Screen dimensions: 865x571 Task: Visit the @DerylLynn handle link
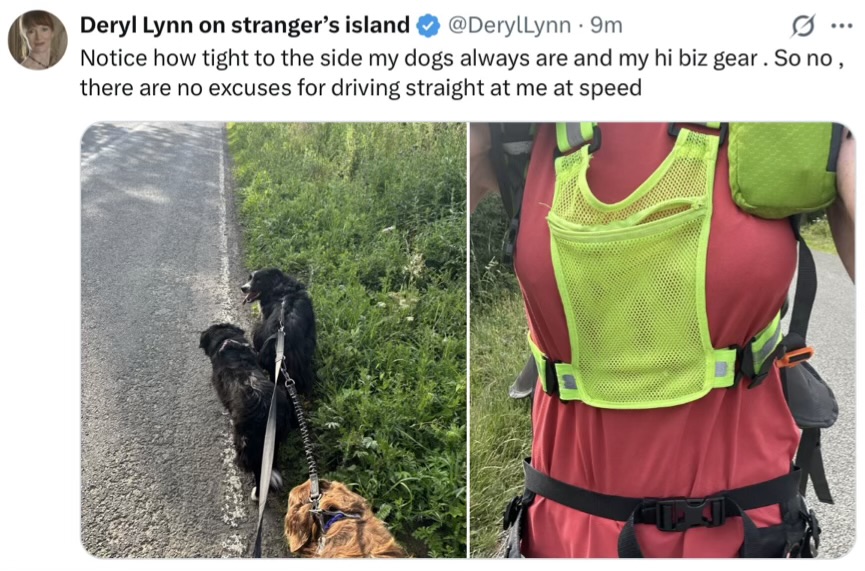[509, 25]
